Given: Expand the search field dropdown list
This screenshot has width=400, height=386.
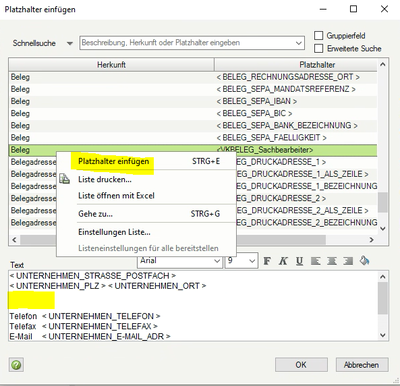Looking at the screenshot, I should coord(298,43).
